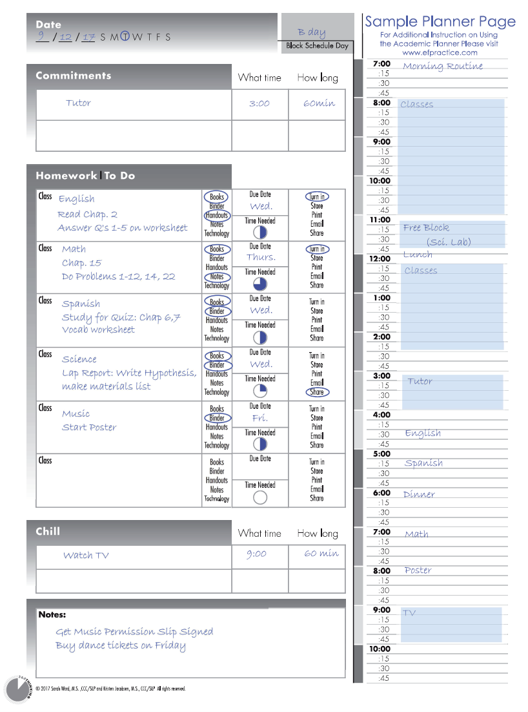Click 'Free Block' at 11:00 in schedule
The height and width of the screenshot is (712, 528).
coord(426,227)
